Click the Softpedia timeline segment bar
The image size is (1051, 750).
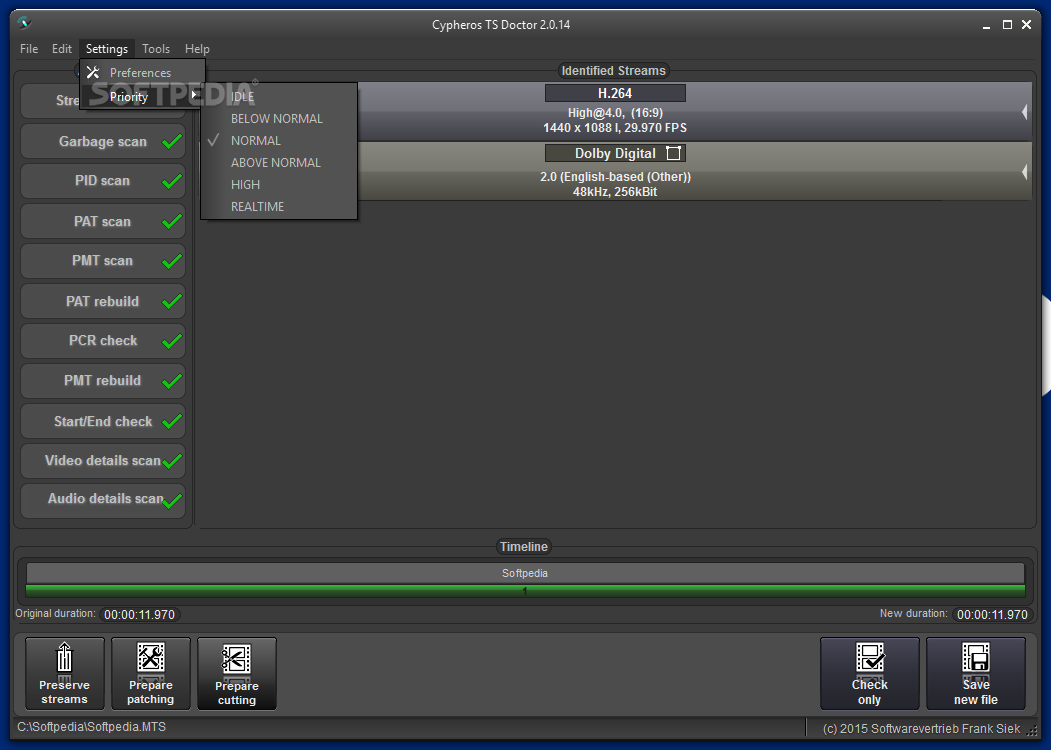525,573
